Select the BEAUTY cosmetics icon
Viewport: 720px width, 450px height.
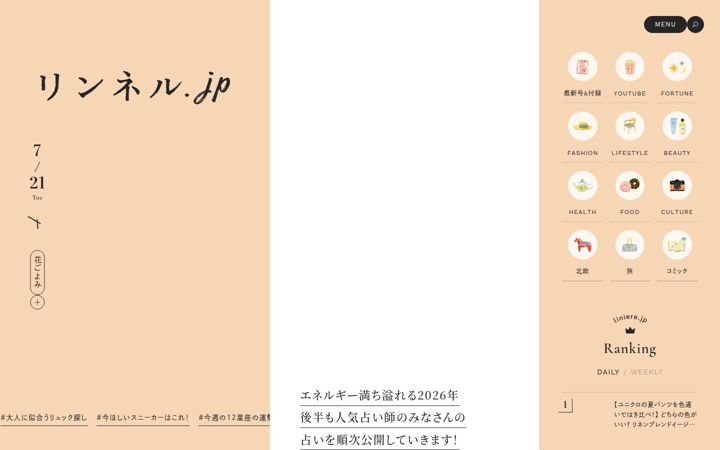677,126
